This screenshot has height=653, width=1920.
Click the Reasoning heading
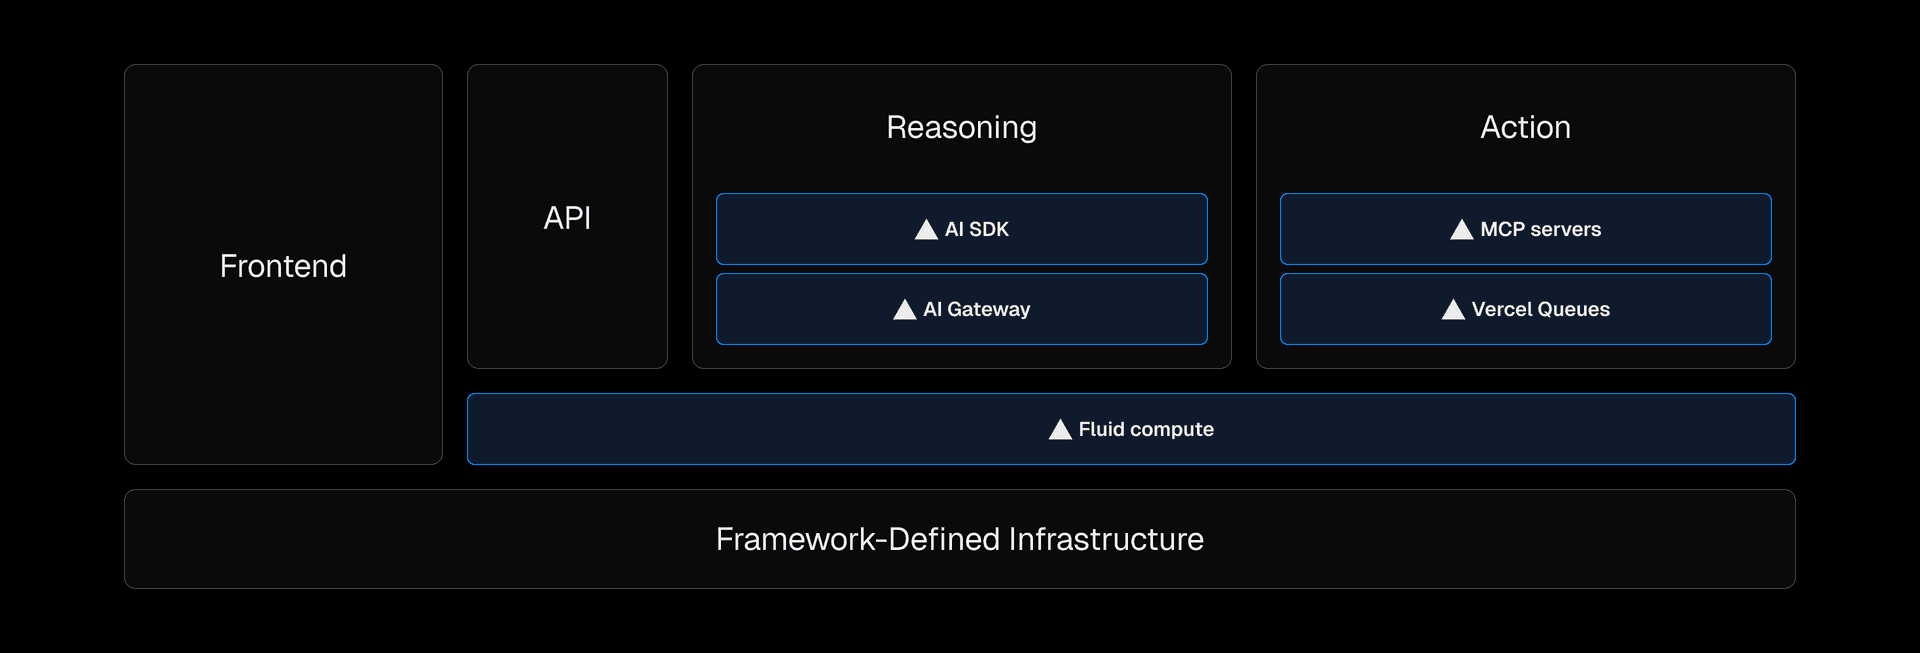[961, 127]
